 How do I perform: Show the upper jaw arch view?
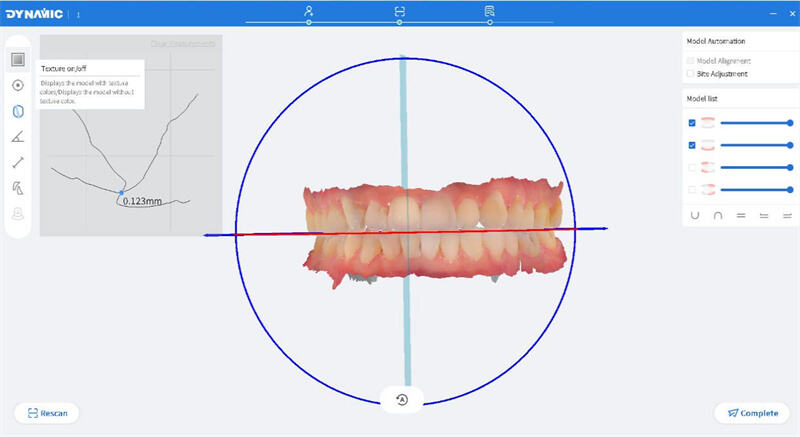pyautogui.click(x=718, y=215)
